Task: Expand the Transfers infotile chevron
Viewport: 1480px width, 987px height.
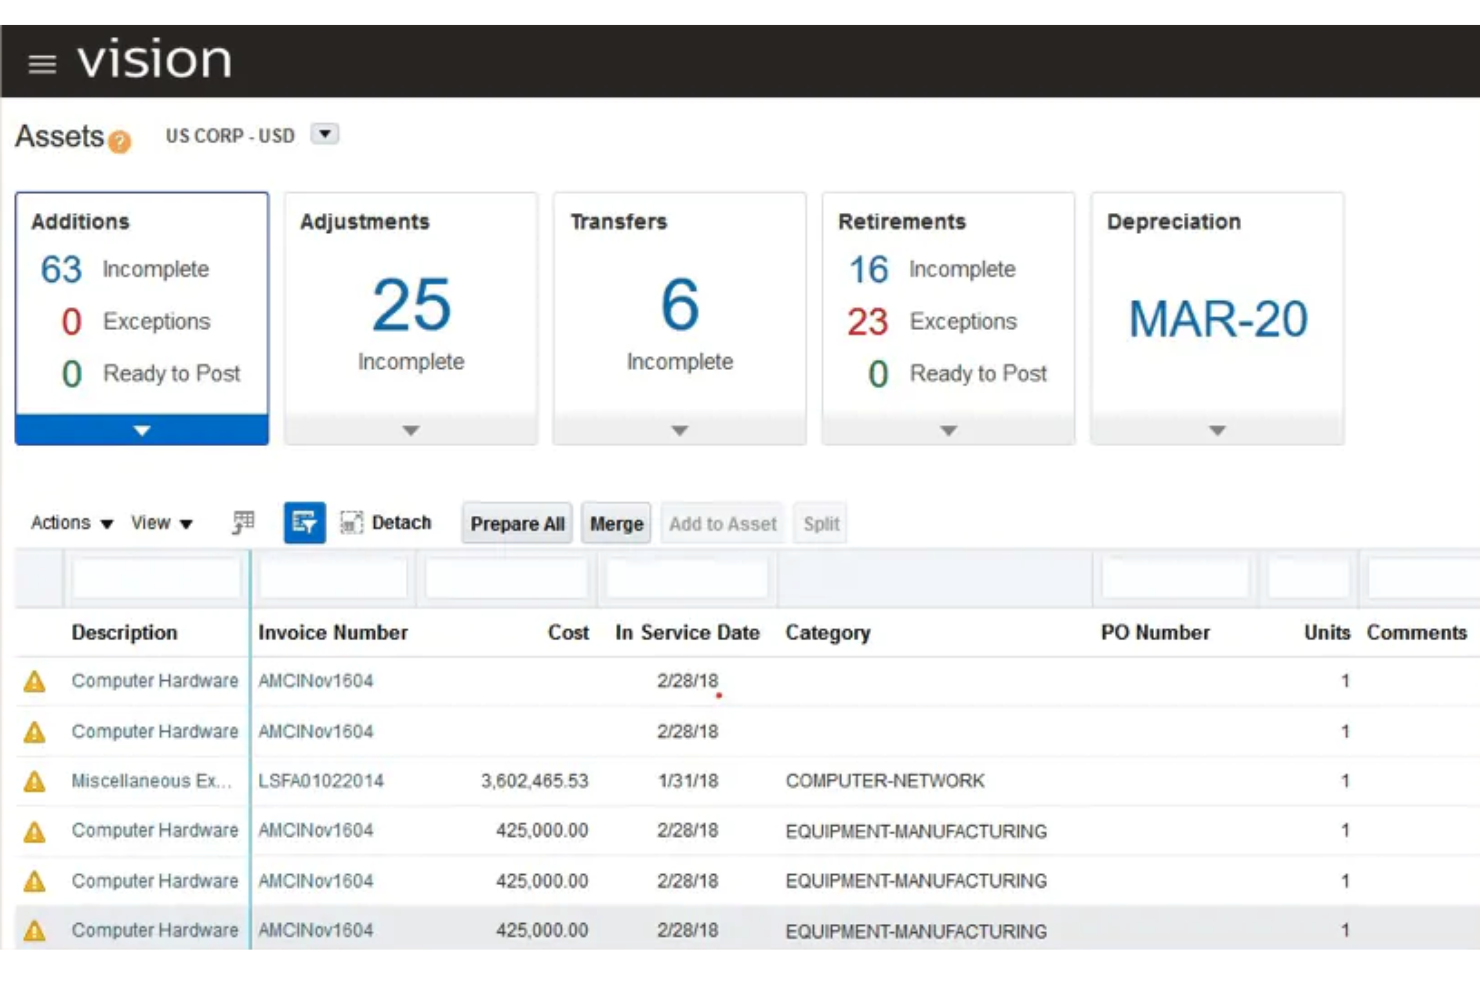Action: tap(679, 431)
